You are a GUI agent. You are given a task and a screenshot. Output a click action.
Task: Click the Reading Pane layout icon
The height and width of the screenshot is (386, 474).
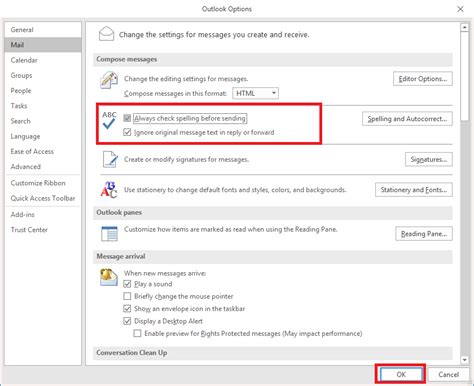click(109, 233)
